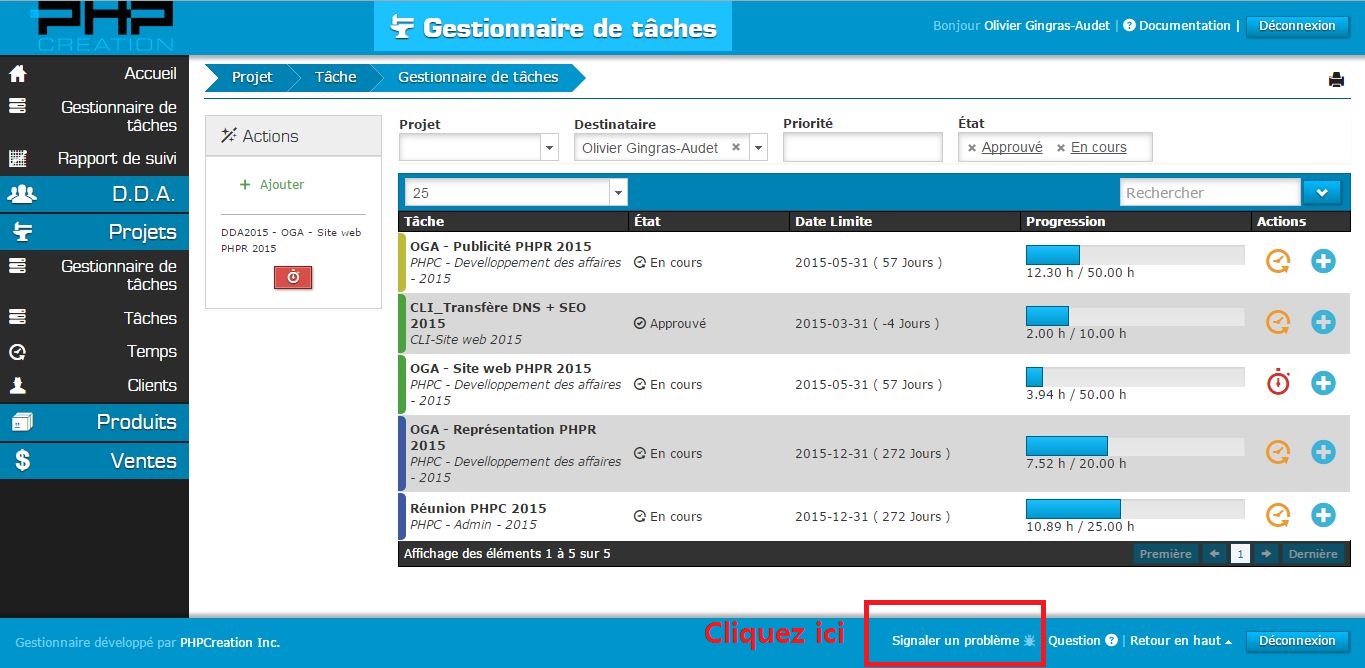Click plus icon on Réunion PHPC 2015 row
Image resolution: width=1365 pixels, height=668 pixels.
coord(1323,515)
